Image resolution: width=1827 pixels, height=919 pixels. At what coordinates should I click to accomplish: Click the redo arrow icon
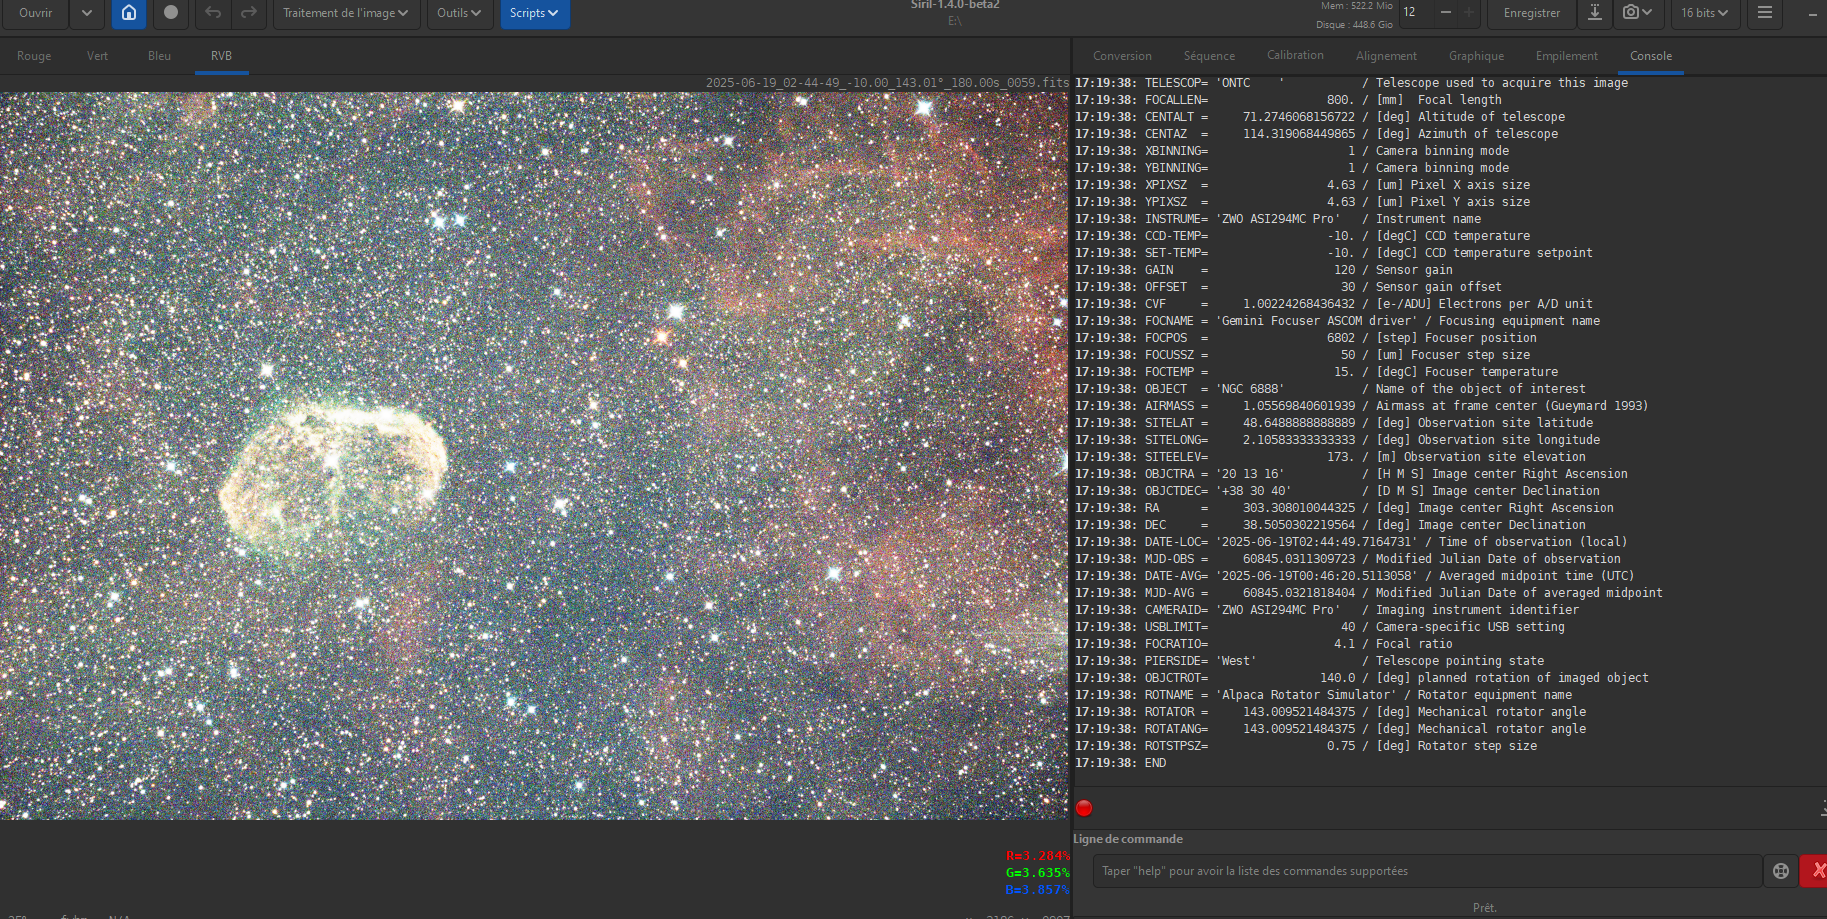(249, 13)
